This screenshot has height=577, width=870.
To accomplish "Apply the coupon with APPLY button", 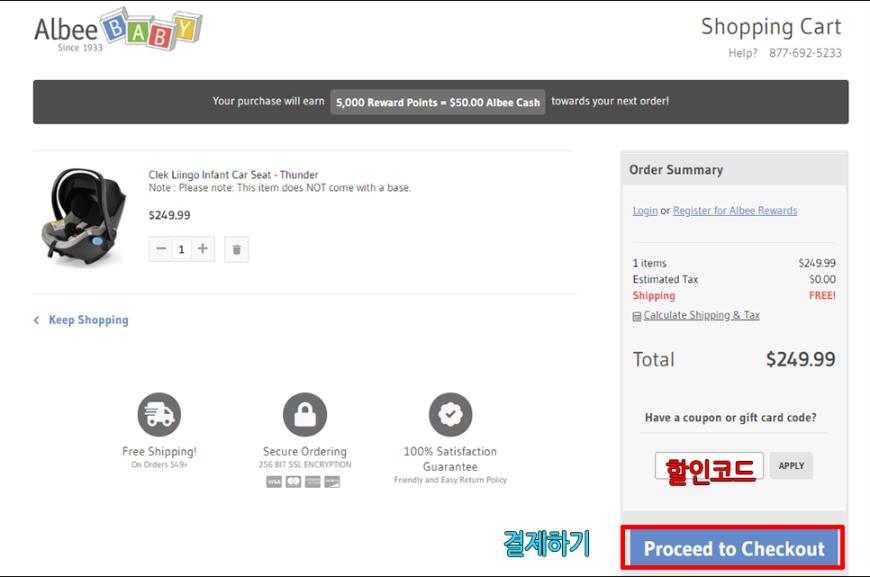I will [x=791, y=466].
